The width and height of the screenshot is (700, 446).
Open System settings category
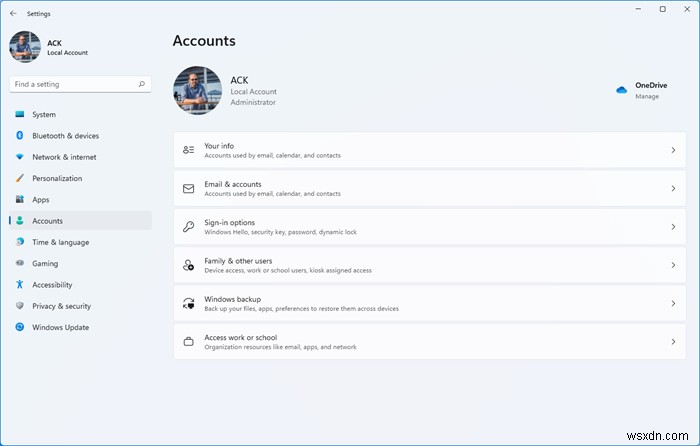[80, 114]
